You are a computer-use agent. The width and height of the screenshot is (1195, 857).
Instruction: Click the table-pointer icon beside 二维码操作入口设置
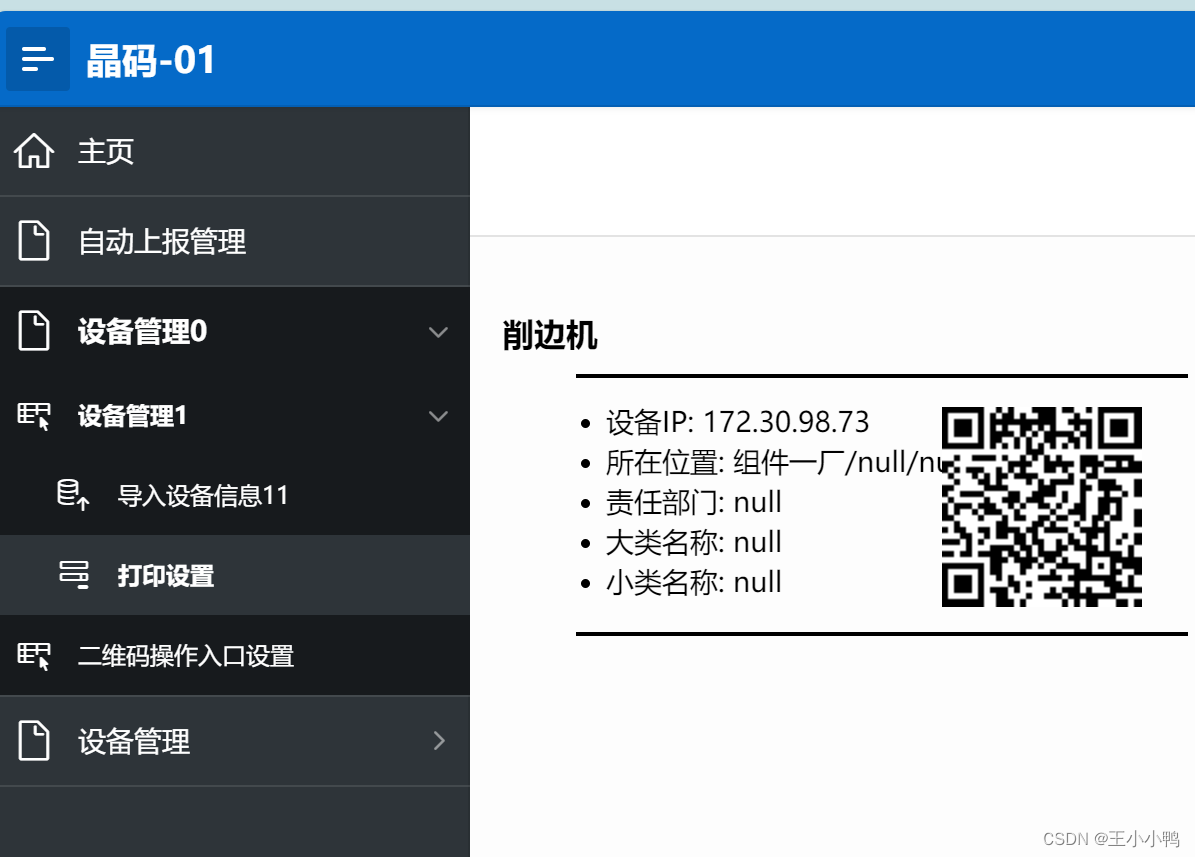(34, 656)
